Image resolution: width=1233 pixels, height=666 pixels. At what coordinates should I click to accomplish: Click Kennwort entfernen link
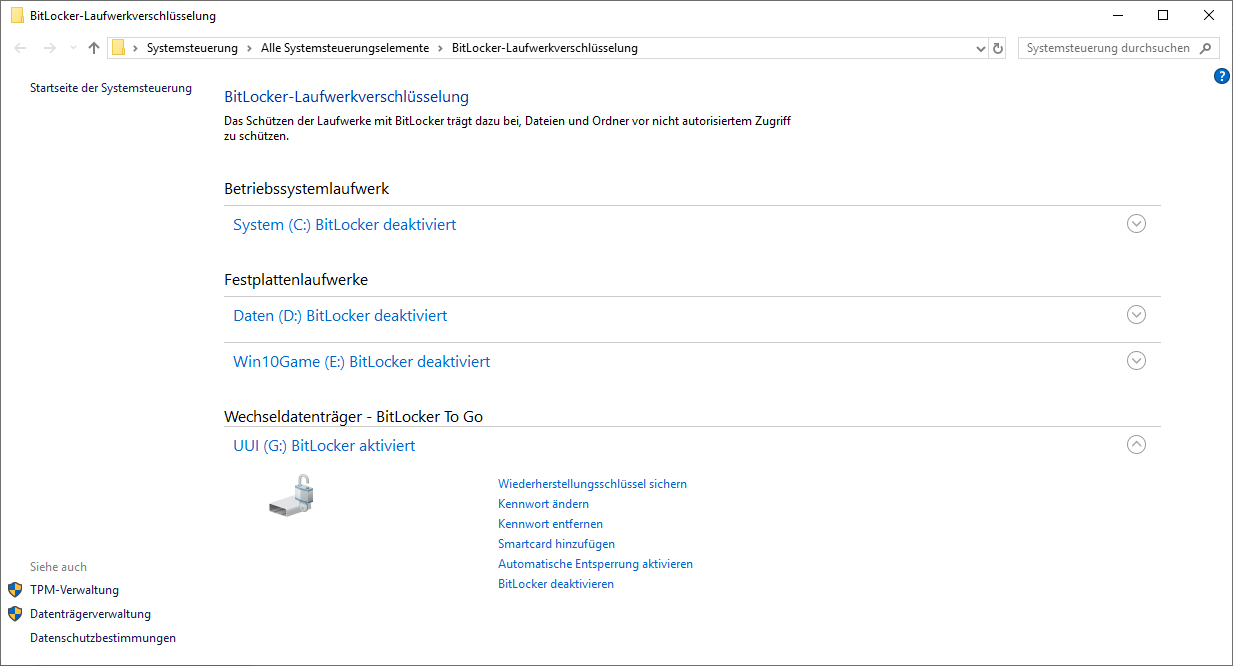(550, 524)
